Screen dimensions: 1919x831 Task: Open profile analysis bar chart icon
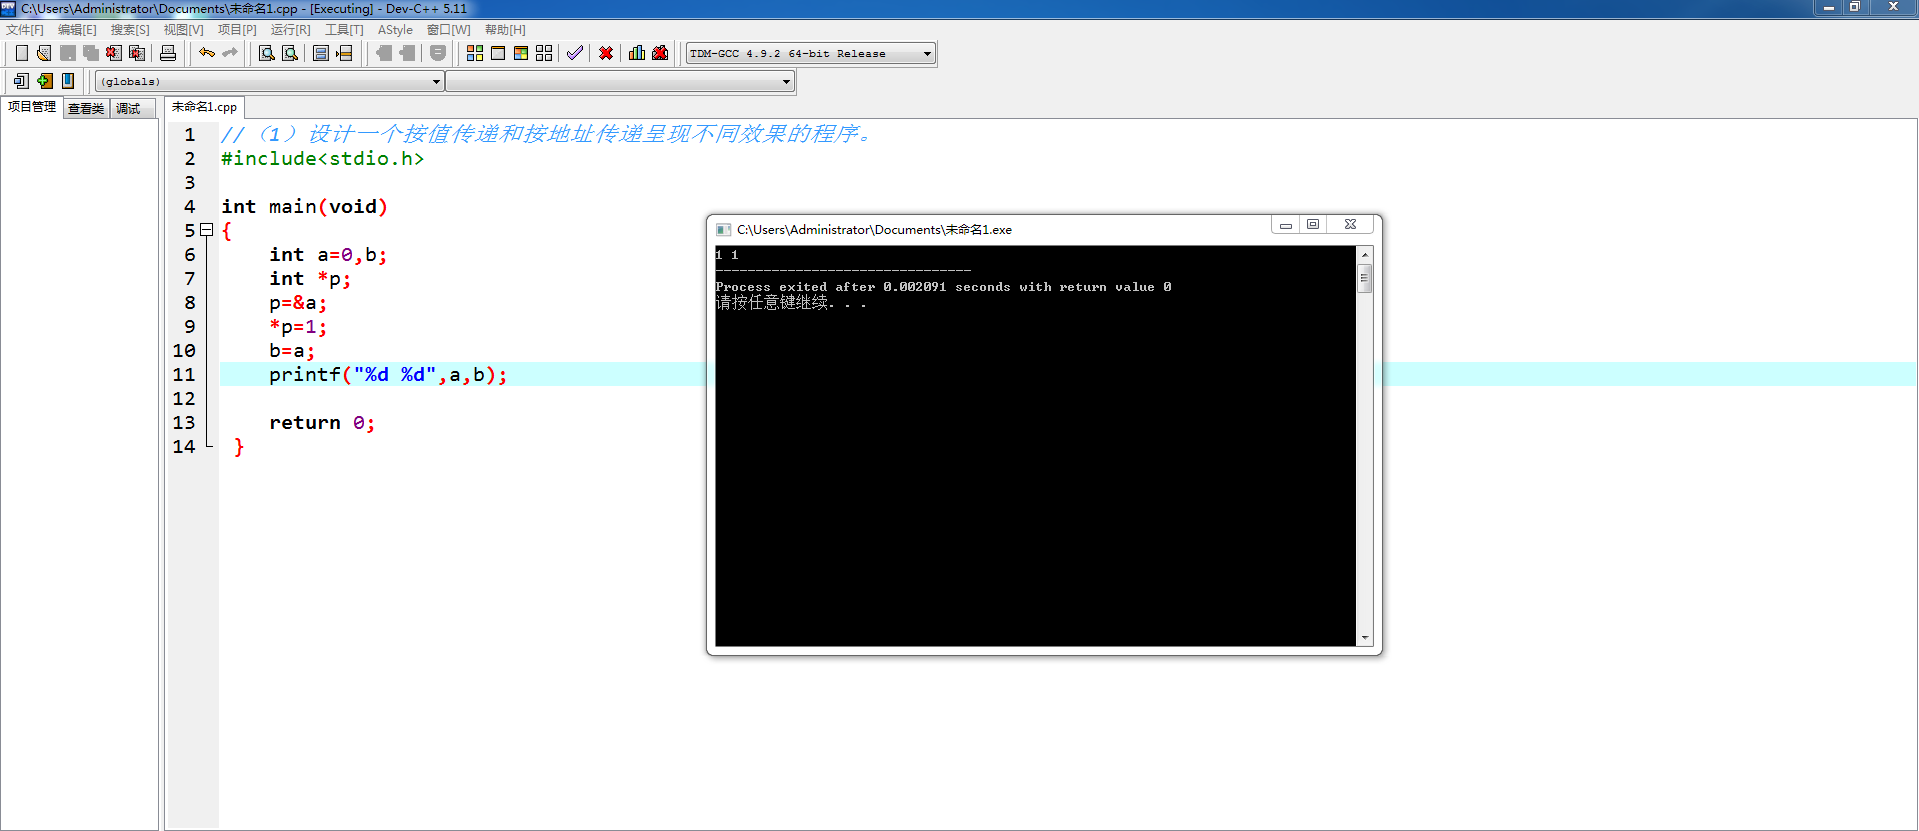[637, 53]
